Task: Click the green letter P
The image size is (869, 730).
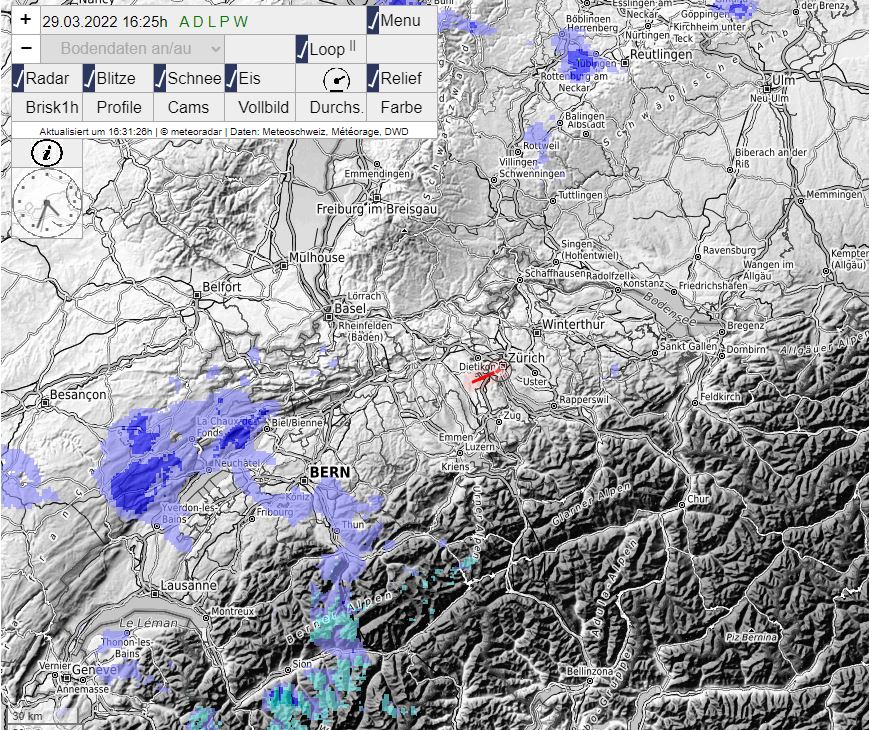Action: (224, 22)
